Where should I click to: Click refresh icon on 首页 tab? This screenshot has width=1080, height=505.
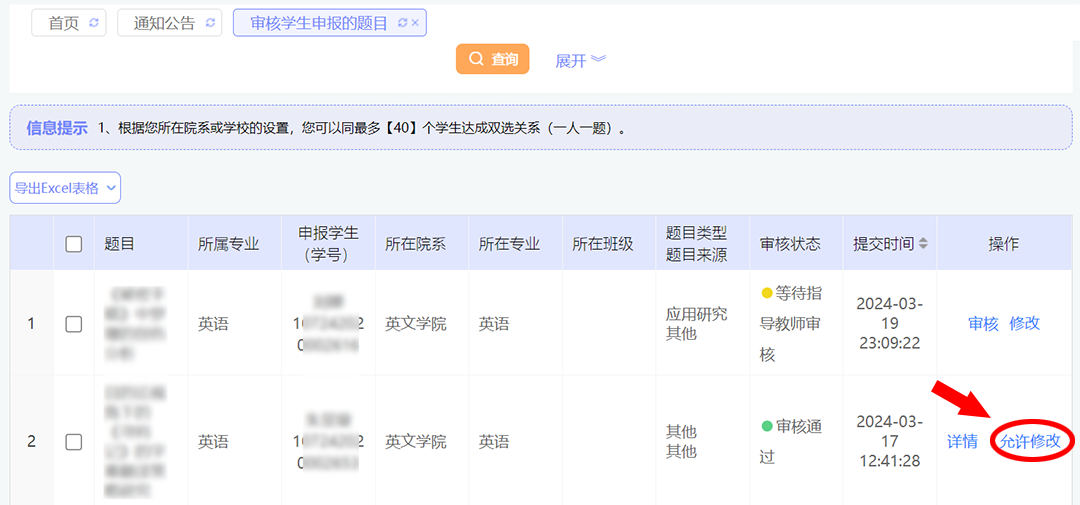[x=94, y=23]
